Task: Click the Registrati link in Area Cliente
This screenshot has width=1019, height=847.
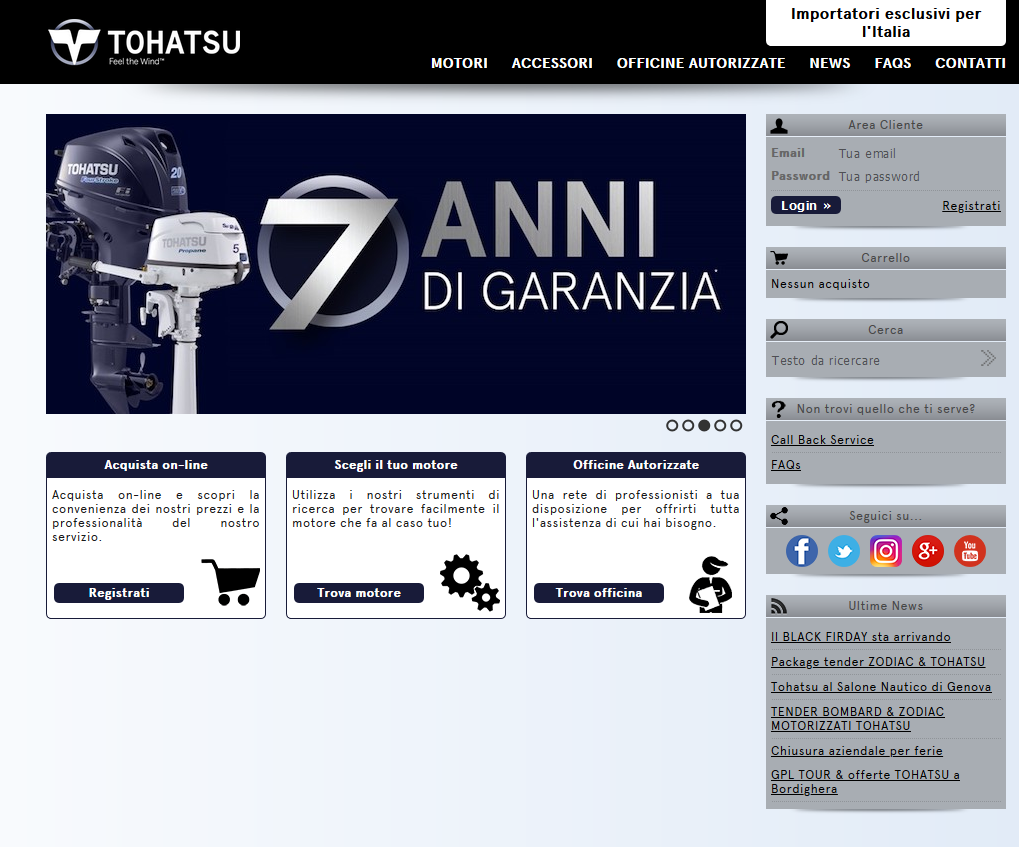Action: 971,206
